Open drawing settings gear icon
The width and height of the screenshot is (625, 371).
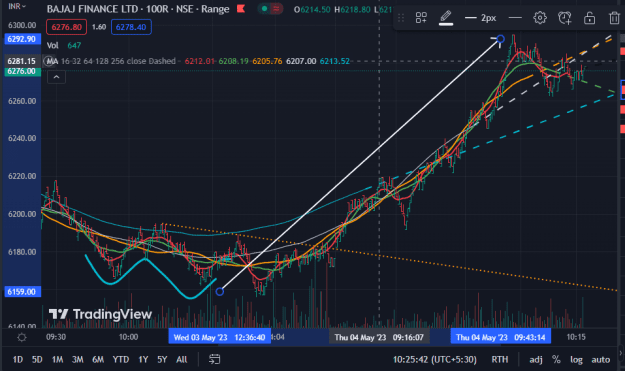pyautogui.click(x=540, y=18)
